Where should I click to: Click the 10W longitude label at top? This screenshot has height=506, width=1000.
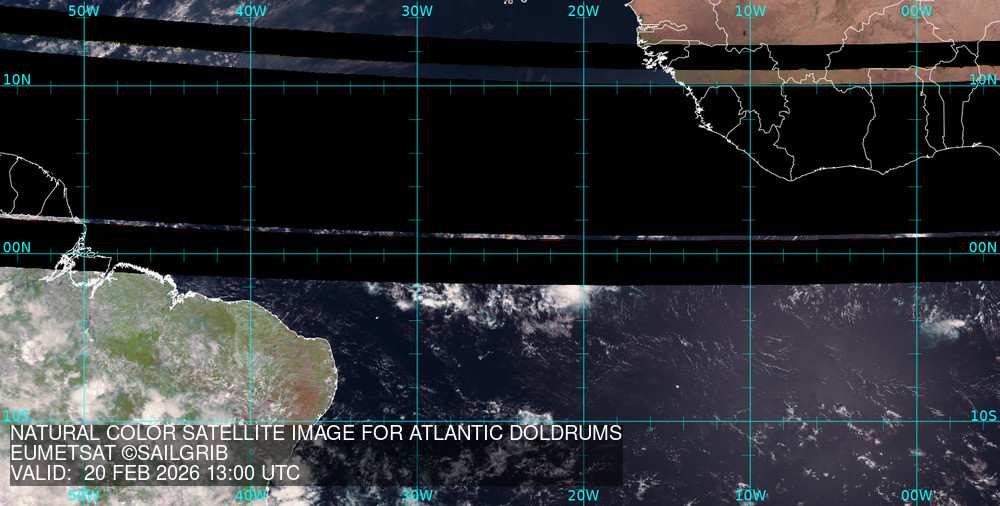(x=750, y=11)
